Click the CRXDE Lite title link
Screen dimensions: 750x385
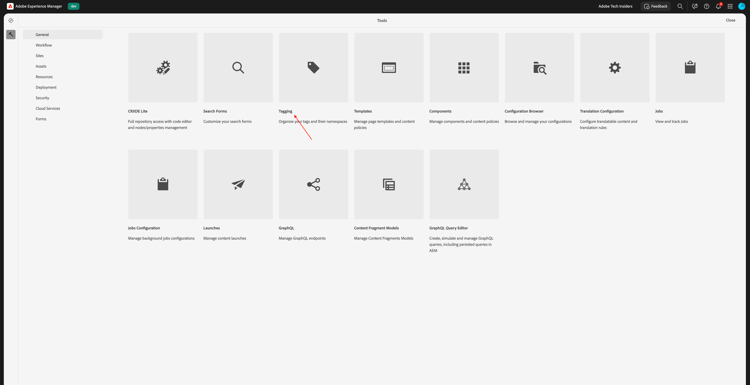138,111
